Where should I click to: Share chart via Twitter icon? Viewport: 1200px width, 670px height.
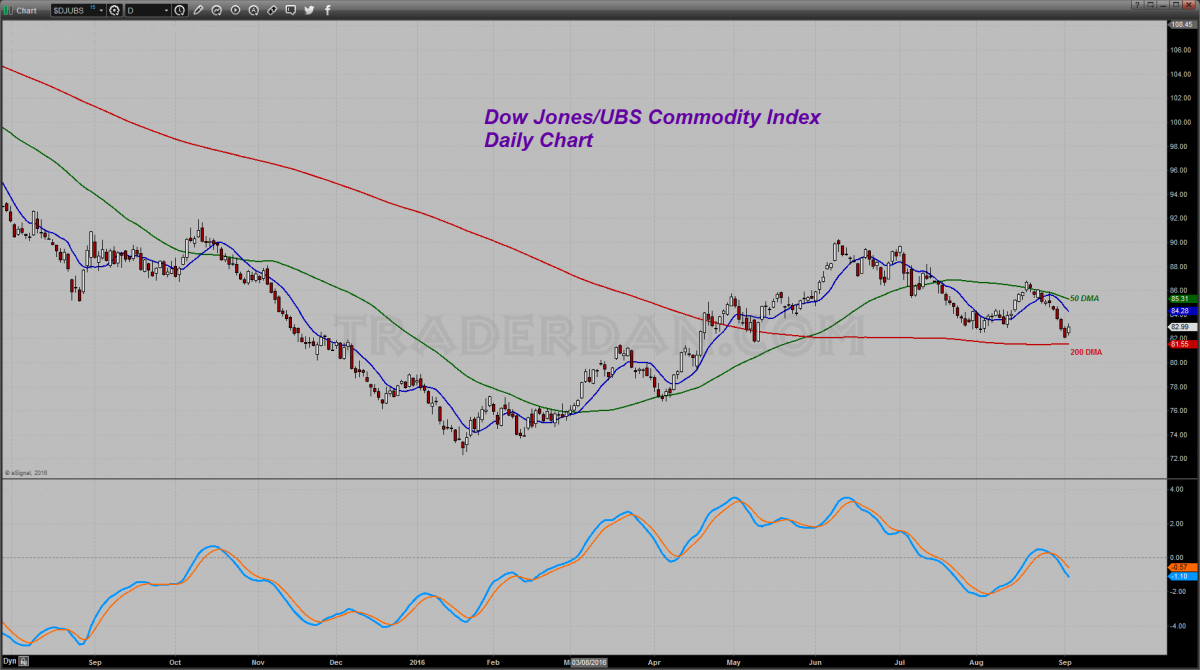pos(309,10)
